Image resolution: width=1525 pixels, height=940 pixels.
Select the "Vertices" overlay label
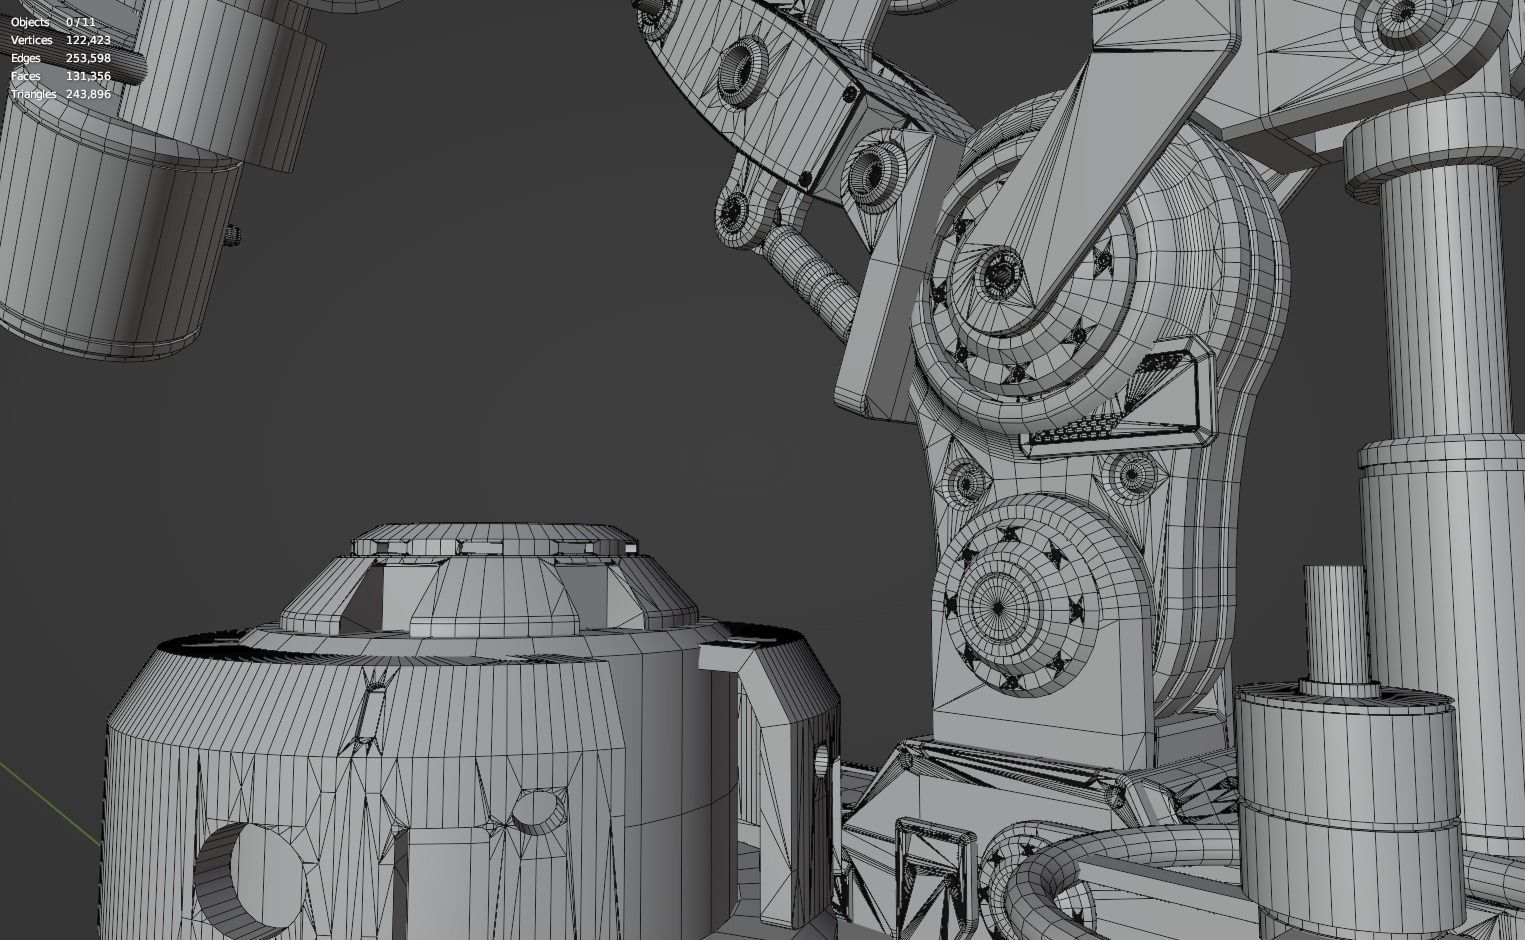[32, 40]
